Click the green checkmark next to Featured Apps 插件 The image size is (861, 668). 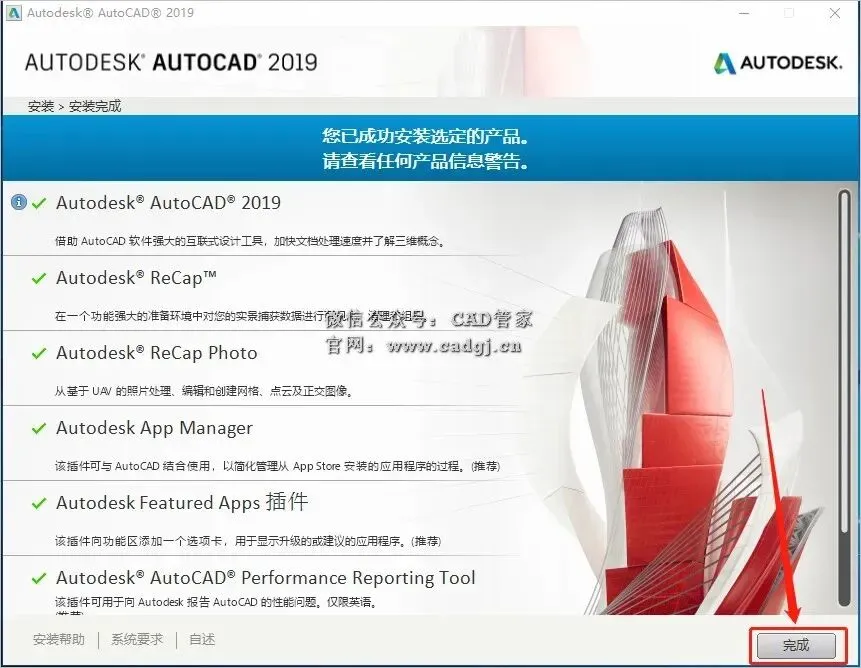[39, 503]
